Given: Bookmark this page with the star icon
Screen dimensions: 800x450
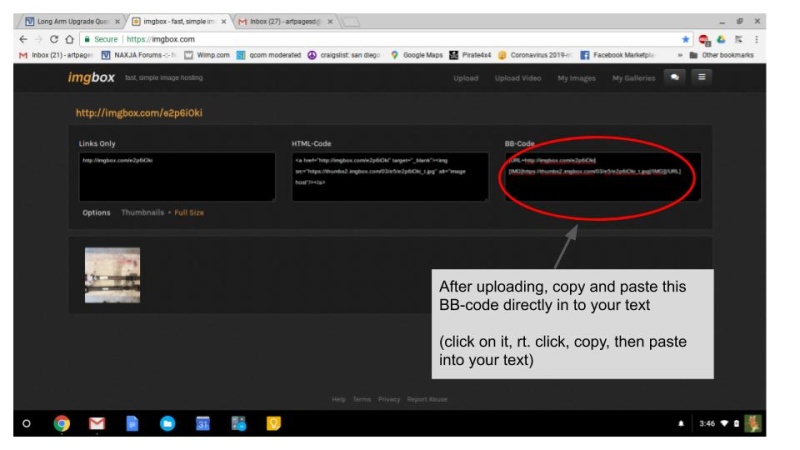Looking at the screenshot, I should (x=685, y=39).
